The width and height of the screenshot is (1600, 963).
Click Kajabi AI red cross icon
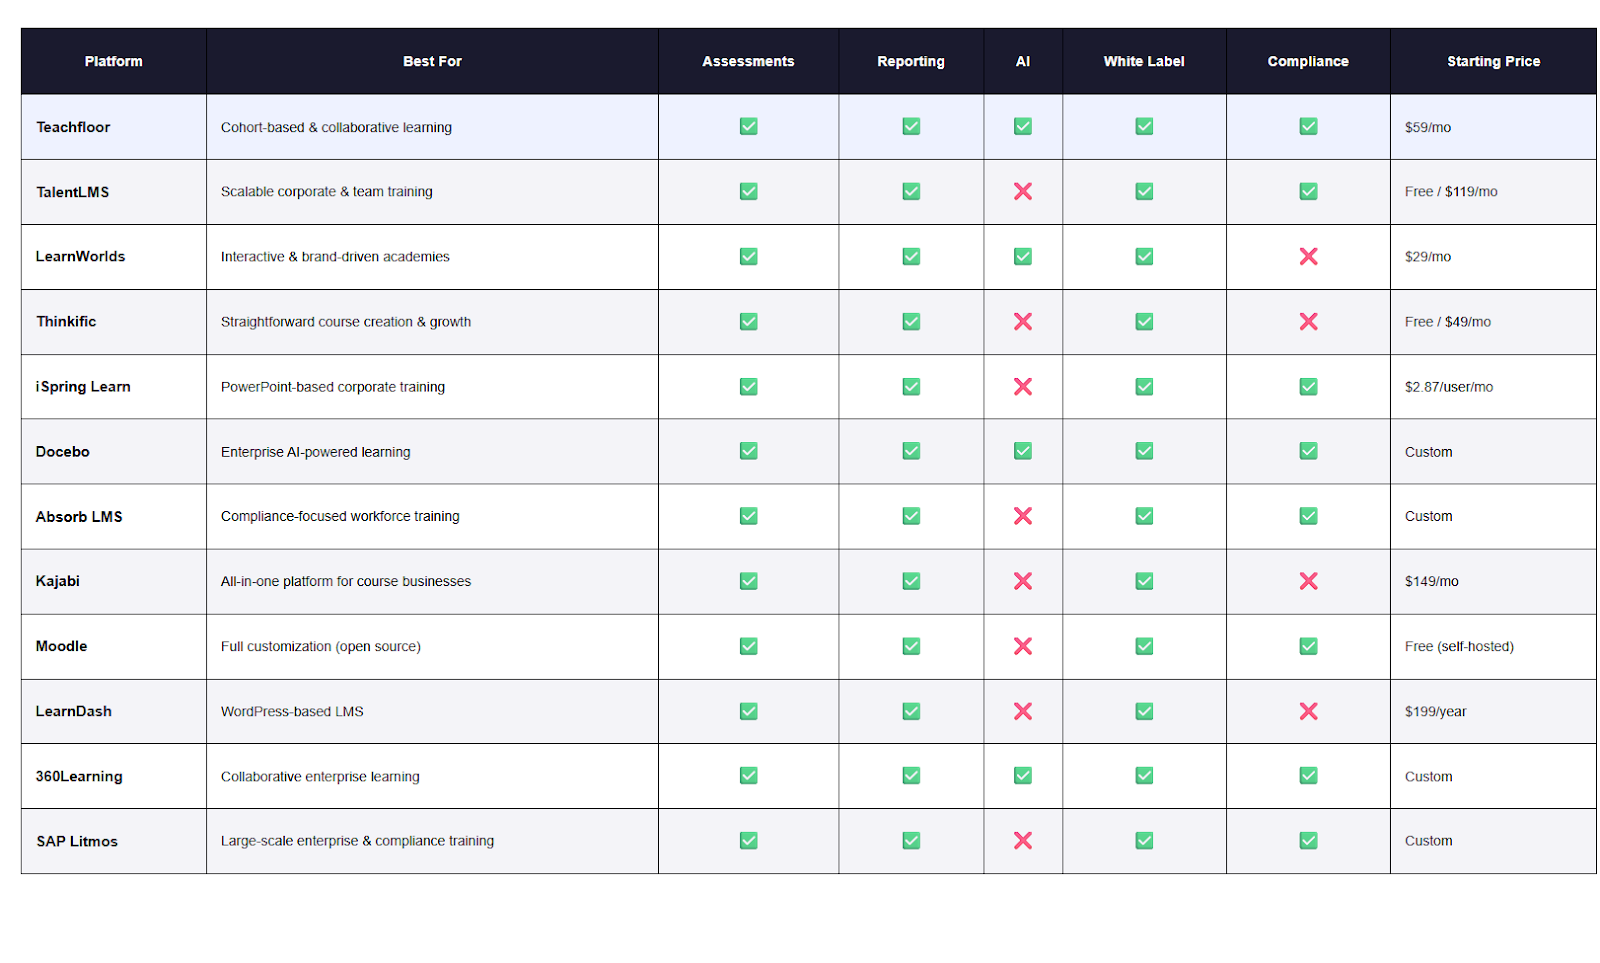[x=1022, y=581]
